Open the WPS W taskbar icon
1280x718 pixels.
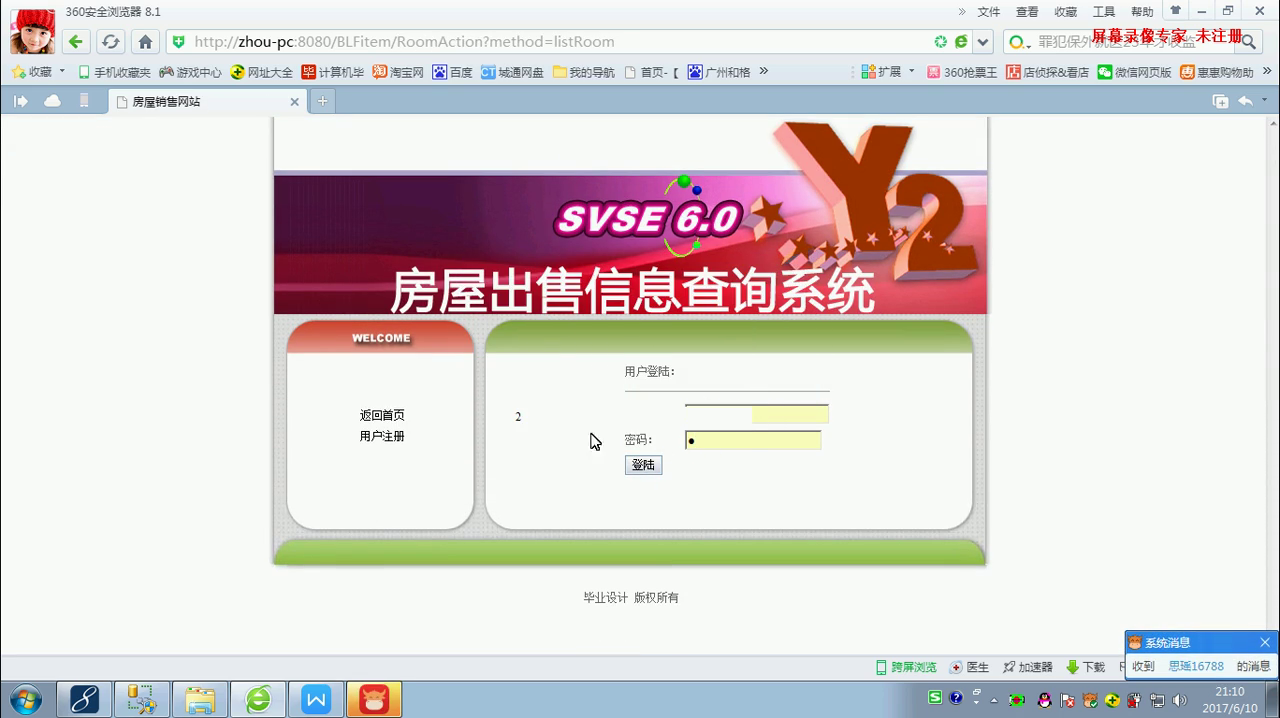(x=316, y=699)
